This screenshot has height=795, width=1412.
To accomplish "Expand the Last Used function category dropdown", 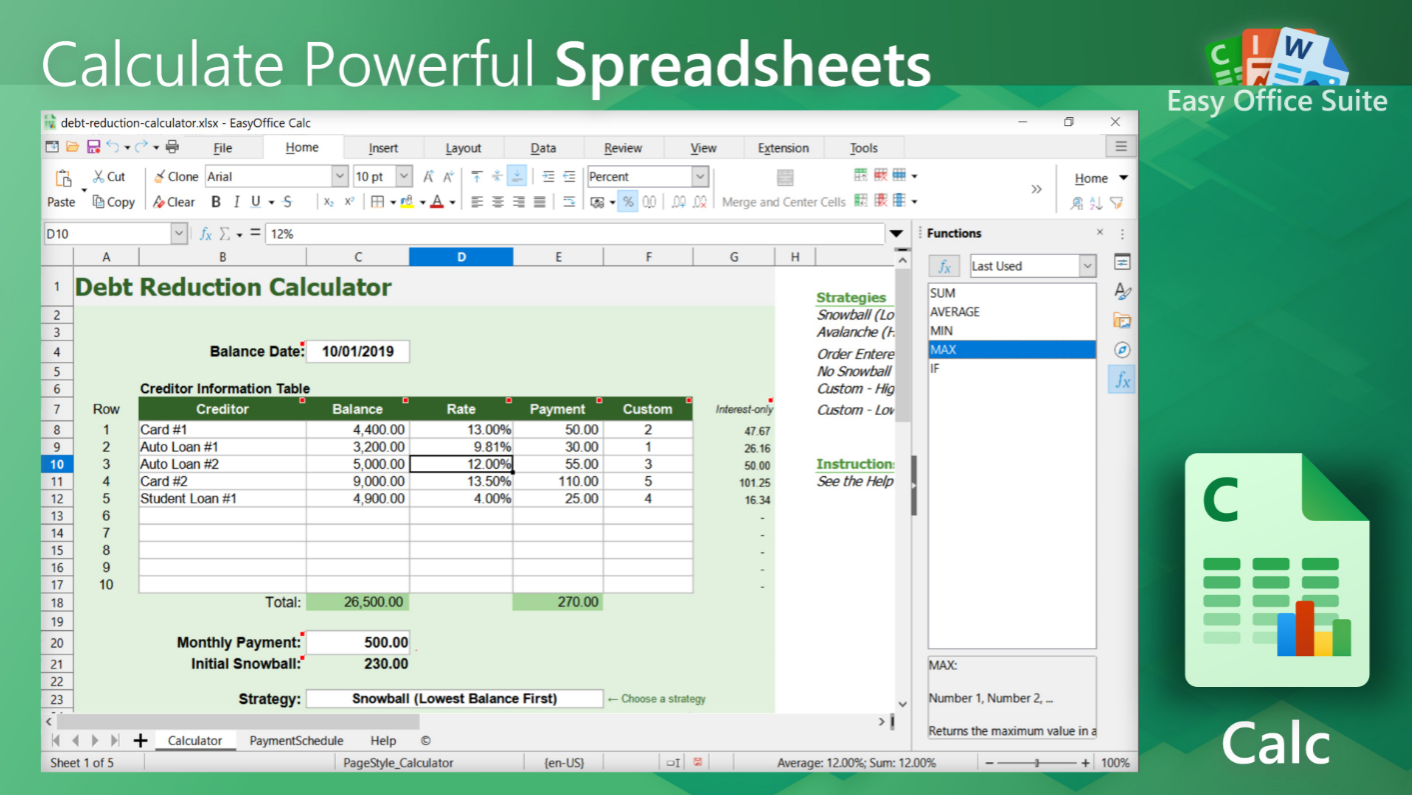I will (x=1087, y=266).
